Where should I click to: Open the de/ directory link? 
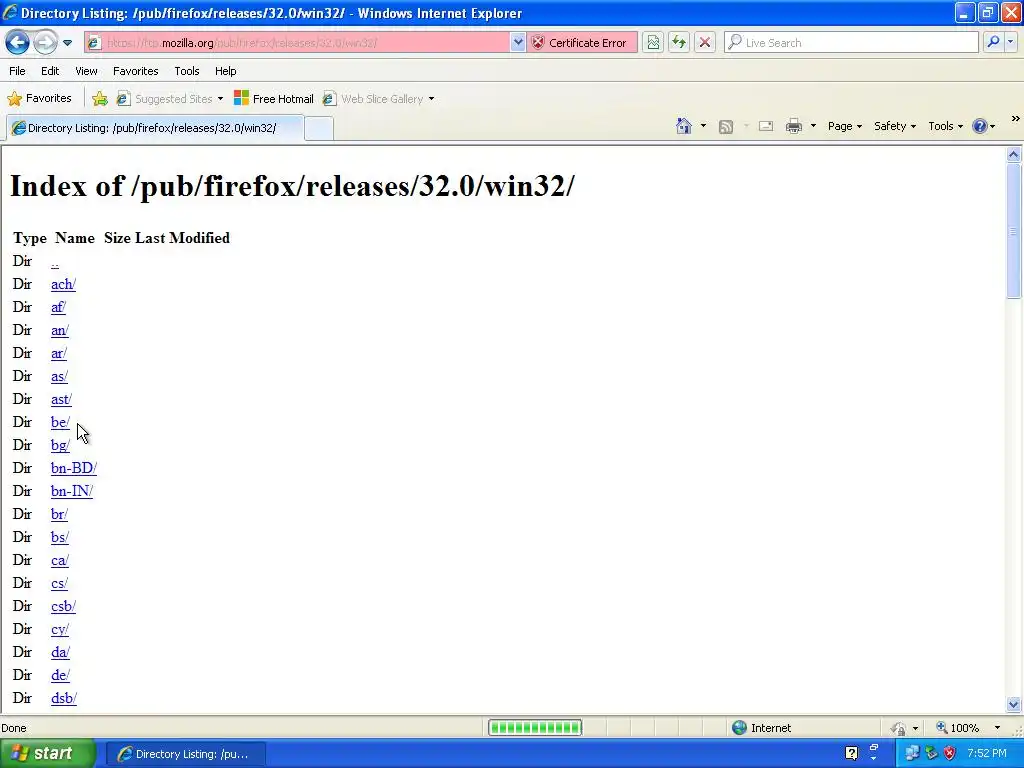[x=60, y=675]
